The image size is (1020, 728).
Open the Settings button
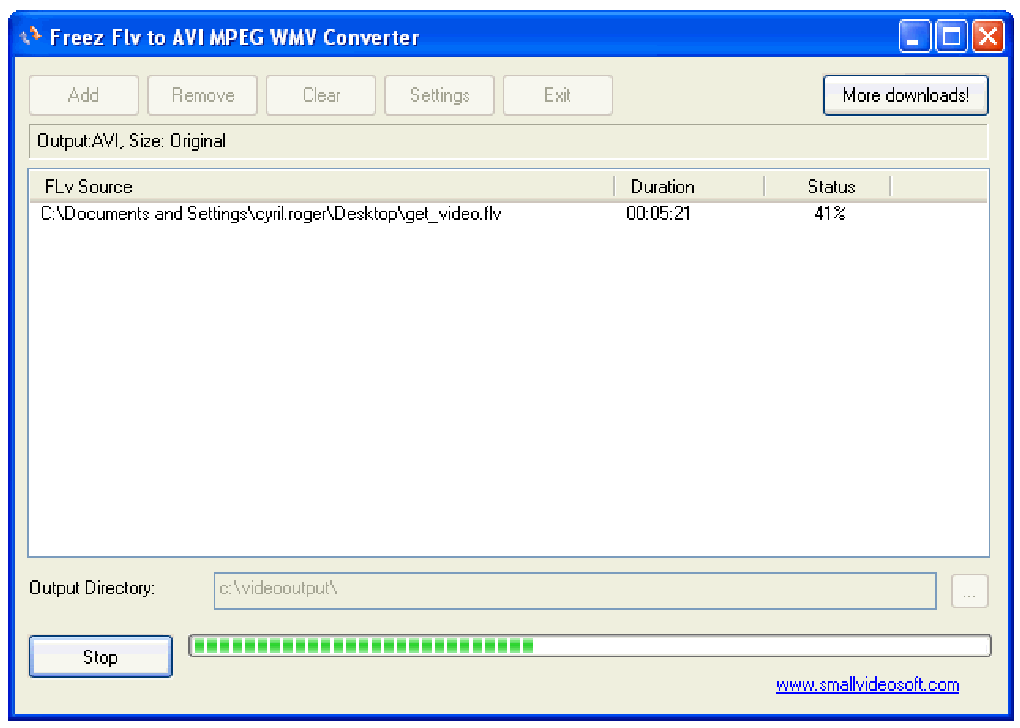(439, 95)
